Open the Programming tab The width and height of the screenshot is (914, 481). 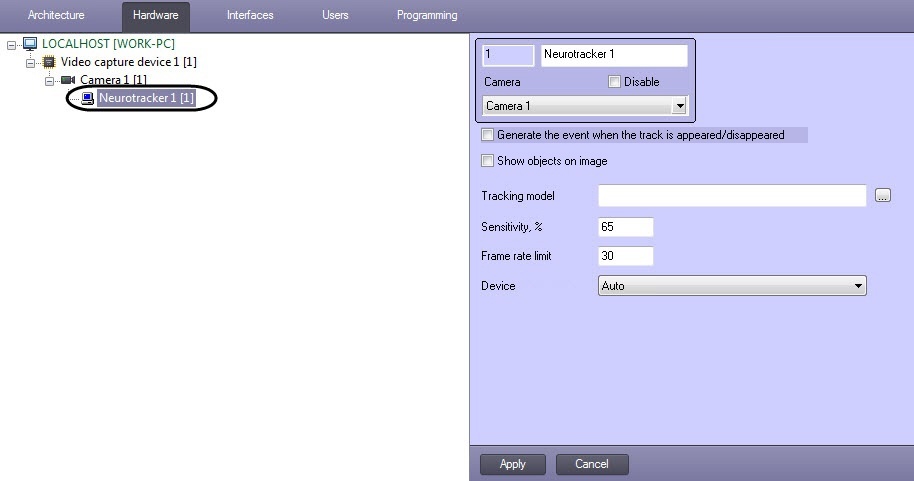coord(427,16)
